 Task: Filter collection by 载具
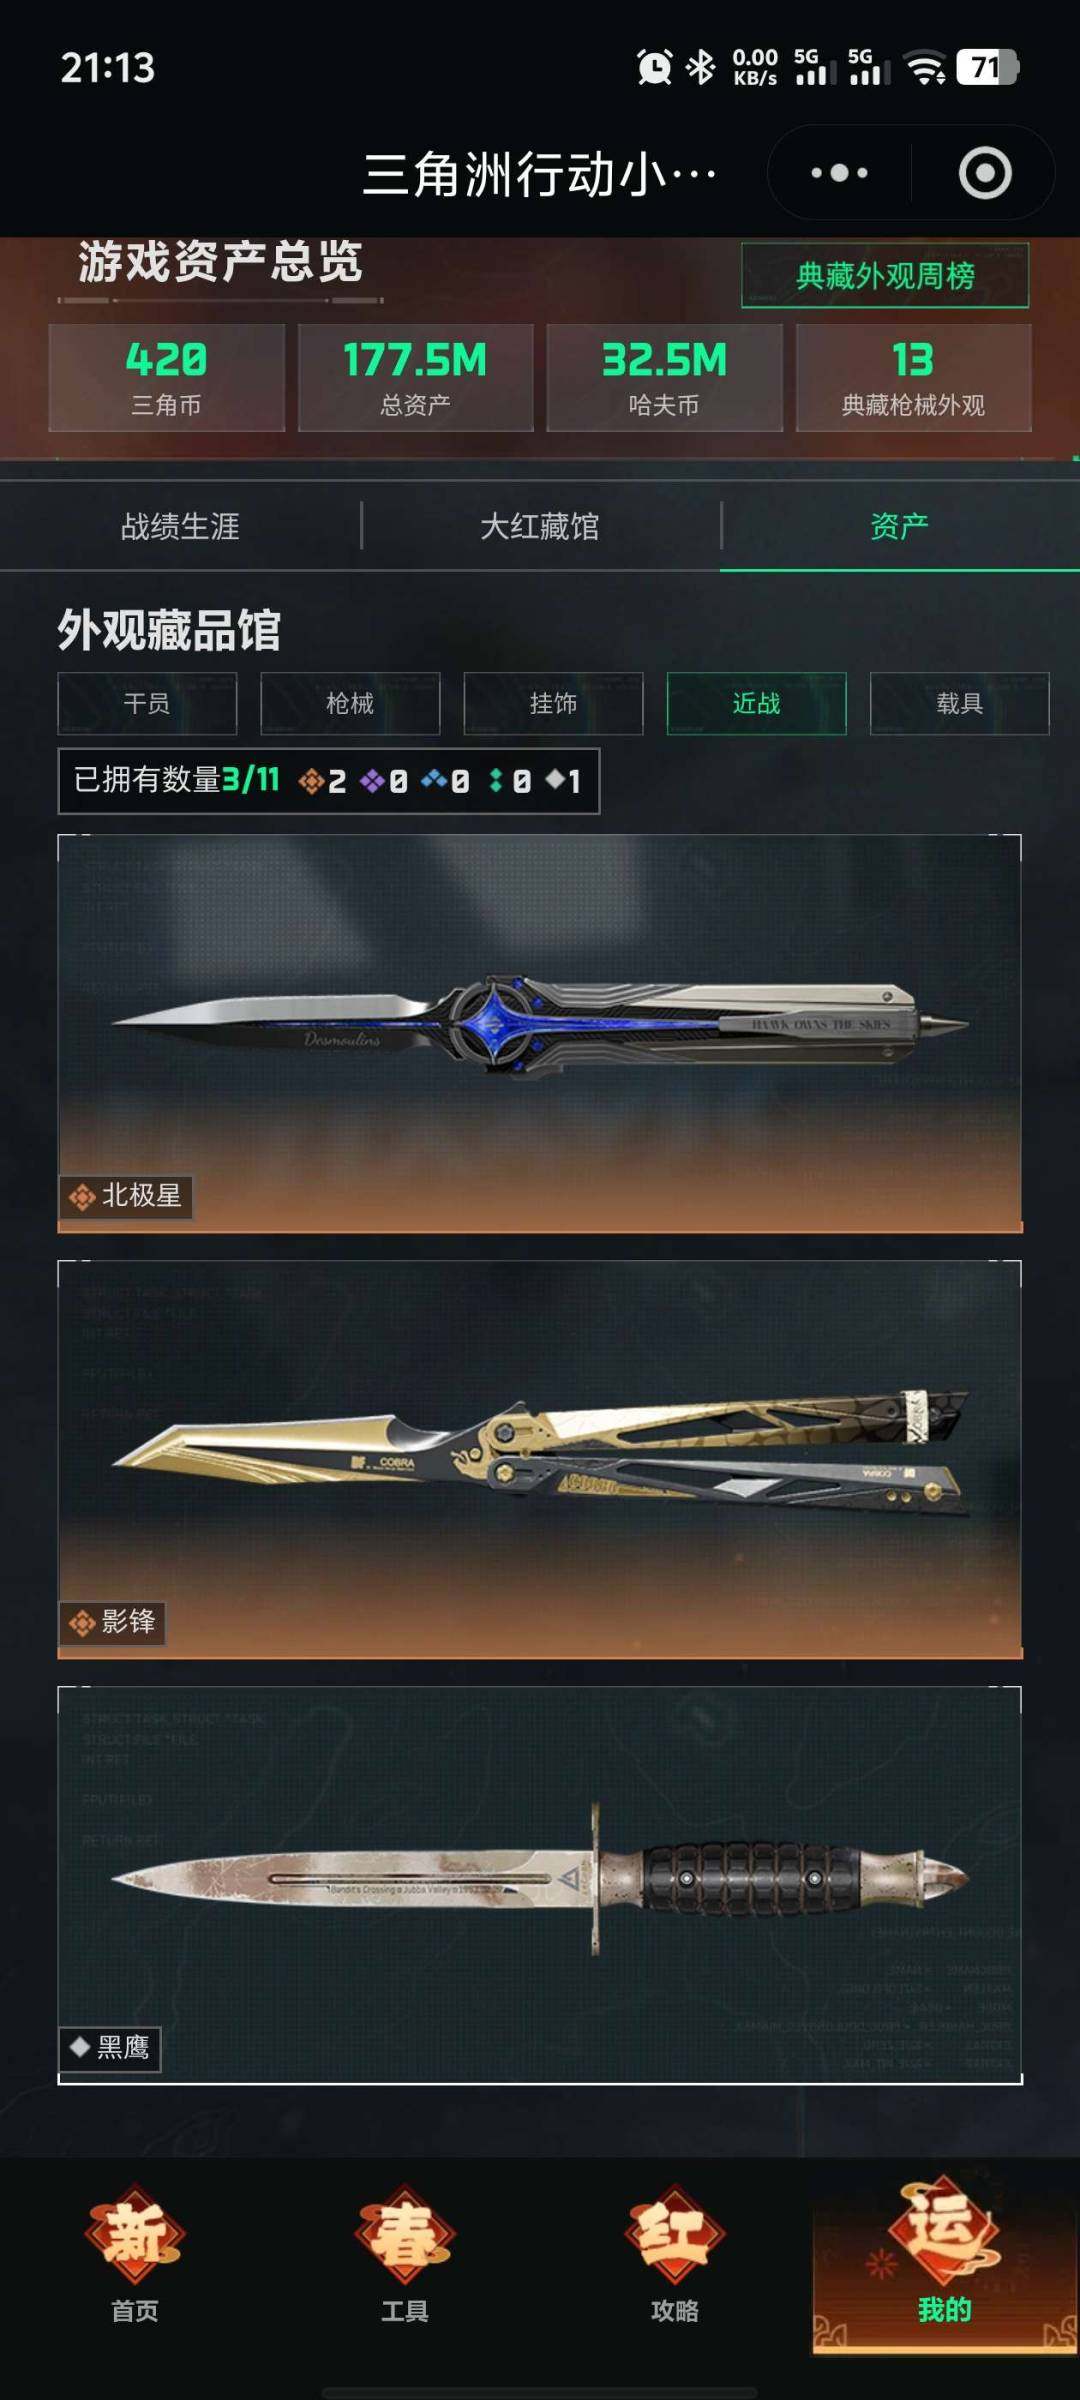point(960,704)
